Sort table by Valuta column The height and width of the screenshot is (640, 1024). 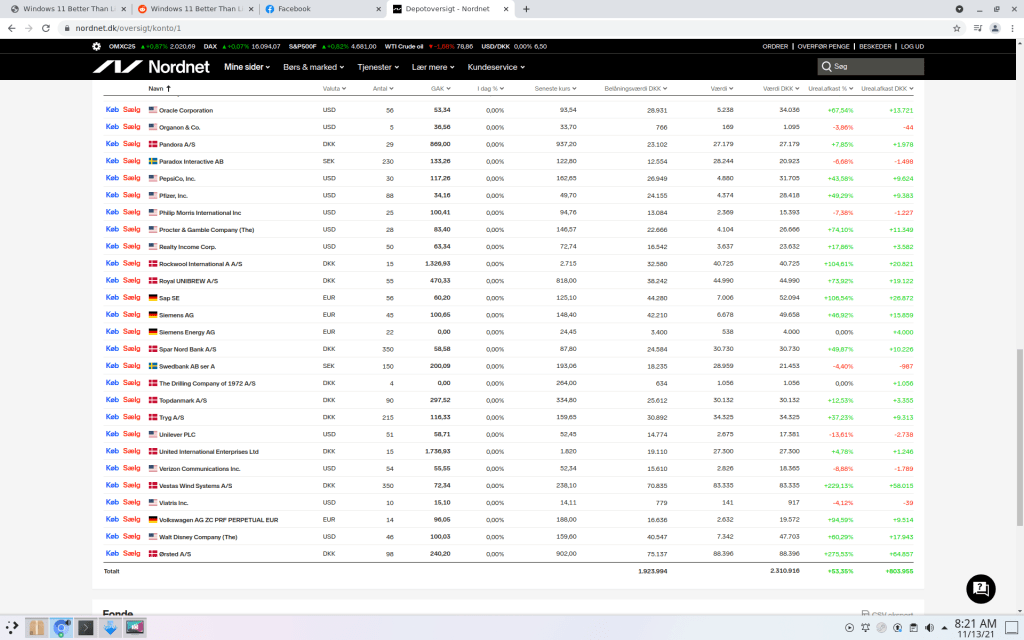[x=332, y=89]
